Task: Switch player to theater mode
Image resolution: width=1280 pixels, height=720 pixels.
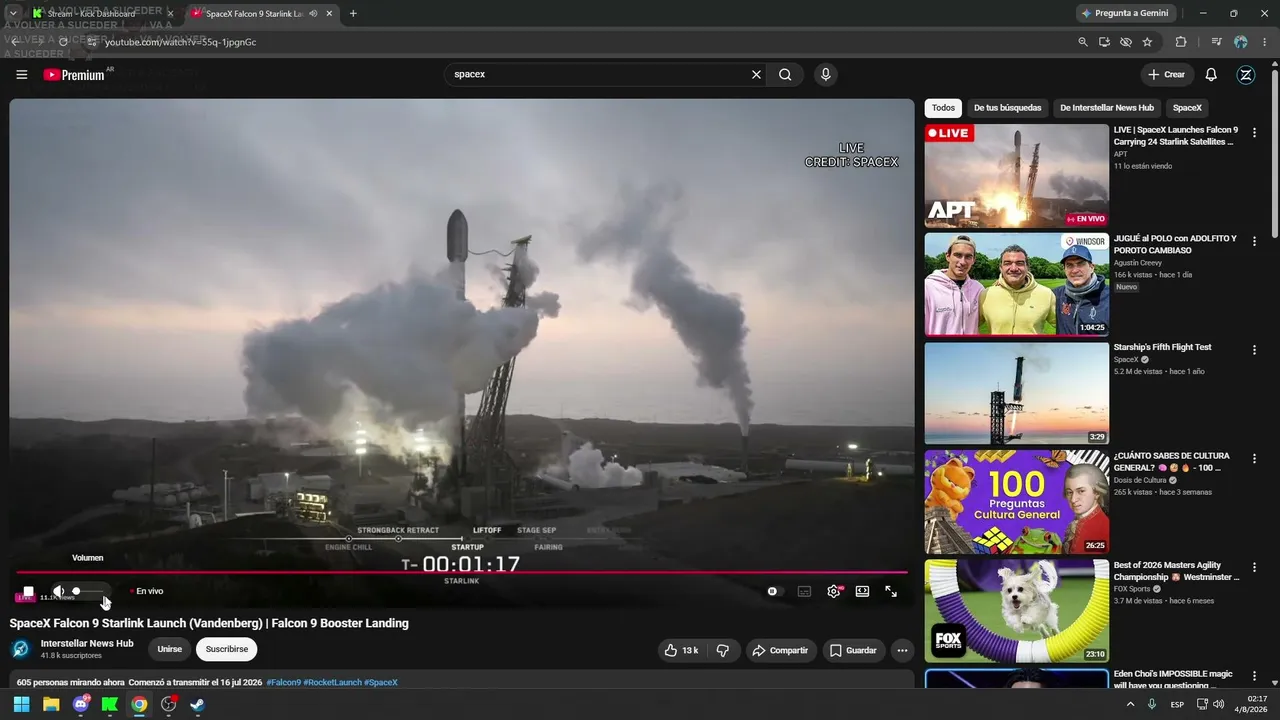Action: click(x=862, y=591)
